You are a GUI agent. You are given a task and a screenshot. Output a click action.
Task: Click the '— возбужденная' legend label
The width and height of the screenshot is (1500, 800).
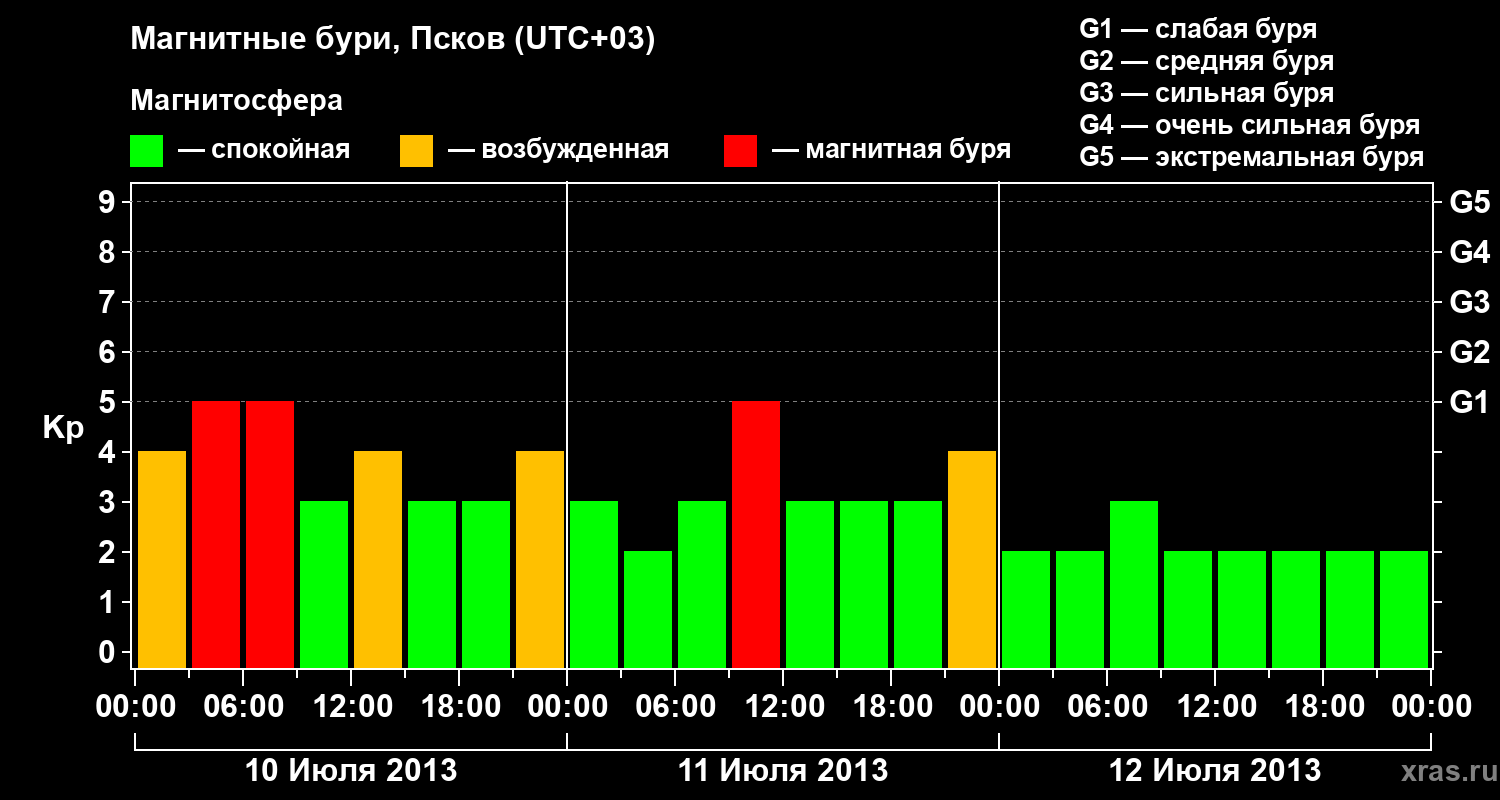pyautogui.click(x=558, y=150)
